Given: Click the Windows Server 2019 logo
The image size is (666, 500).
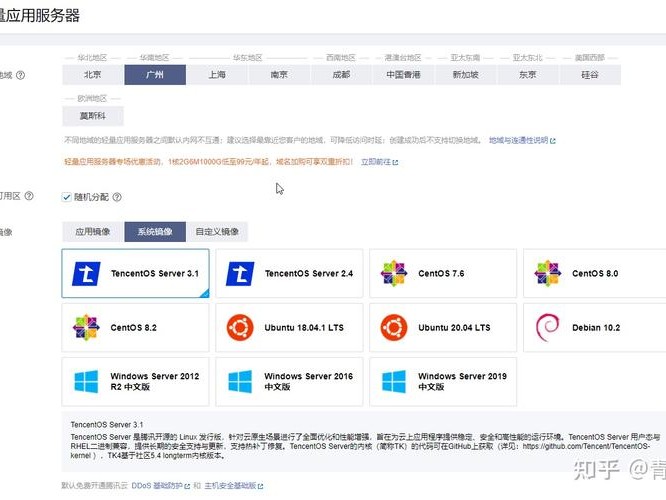Looking at the screenshot, I should 394,381.
